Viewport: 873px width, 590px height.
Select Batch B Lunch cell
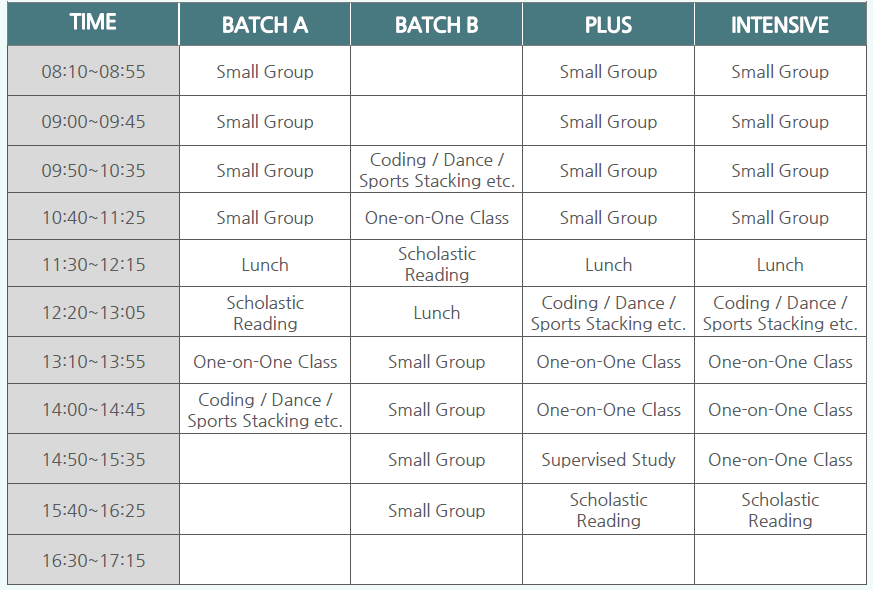436,312
